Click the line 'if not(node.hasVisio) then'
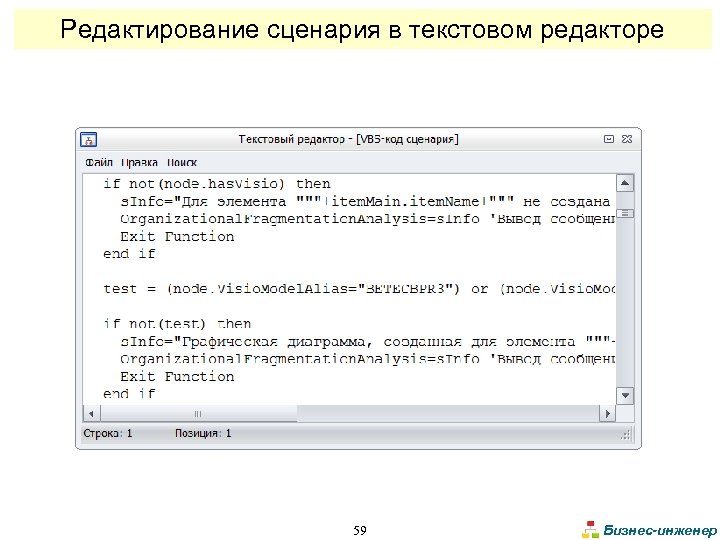 click(x=217, y=184)
